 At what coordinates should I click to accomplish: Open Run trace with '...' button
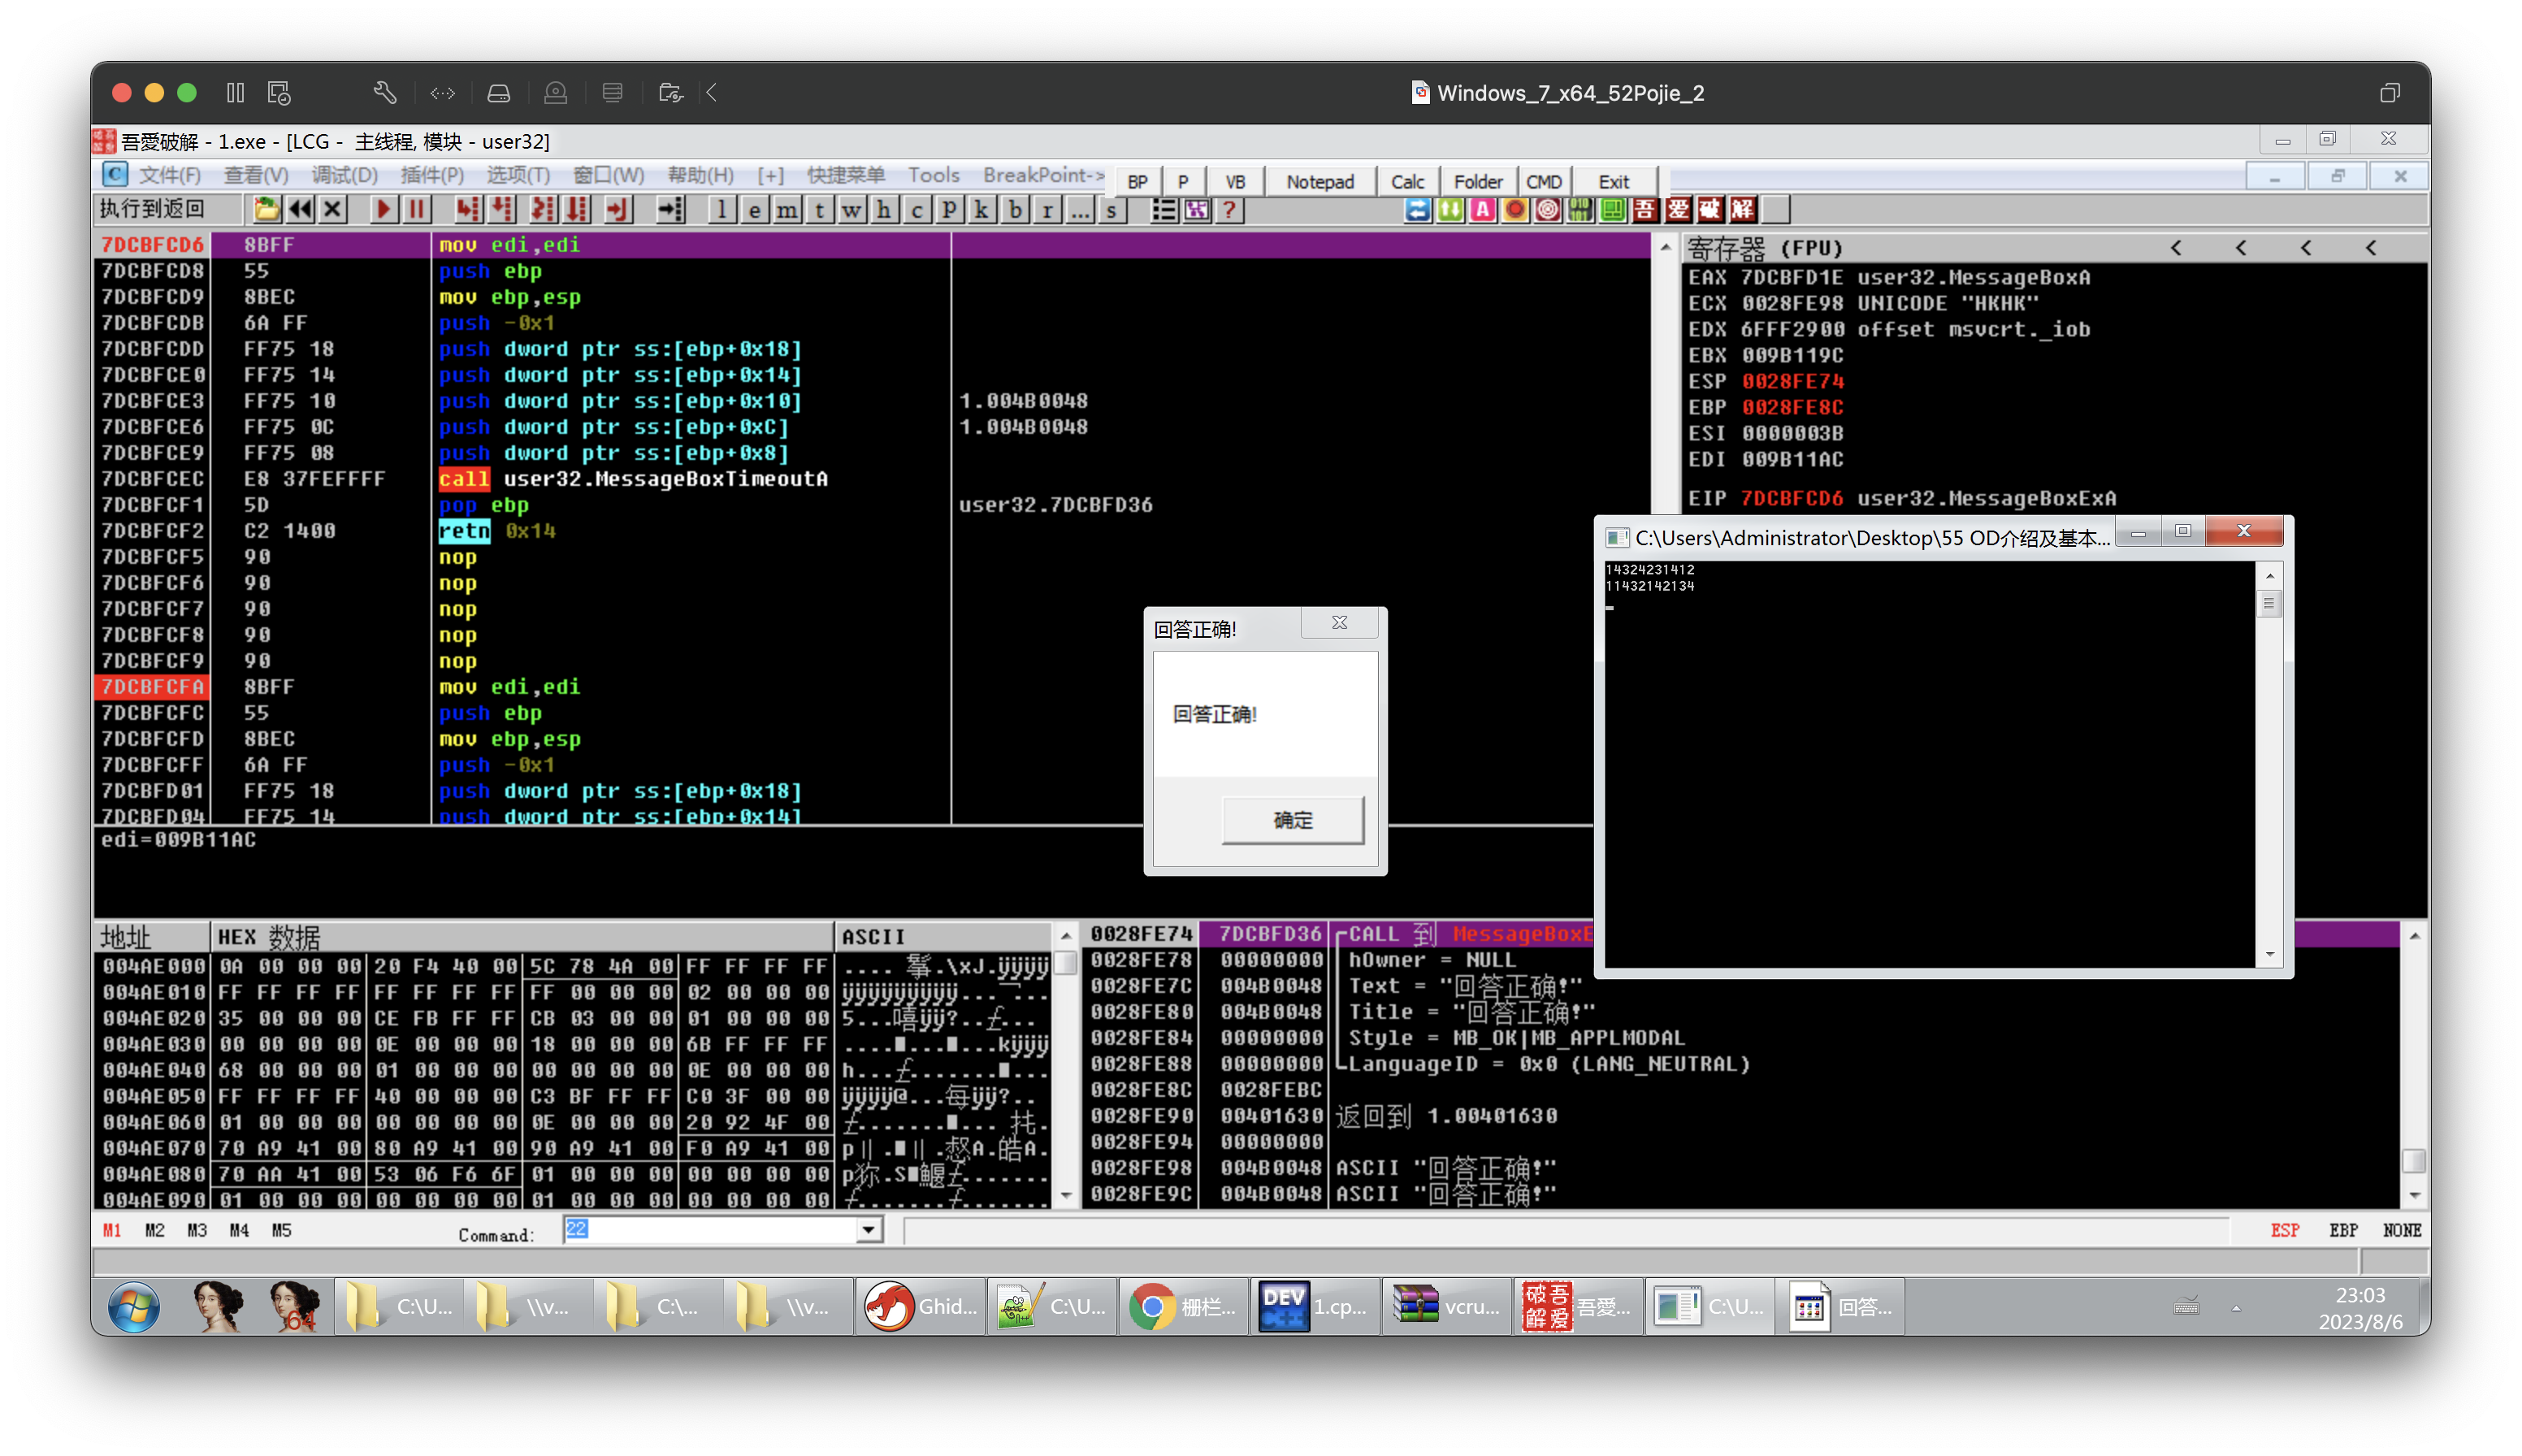1079,210
